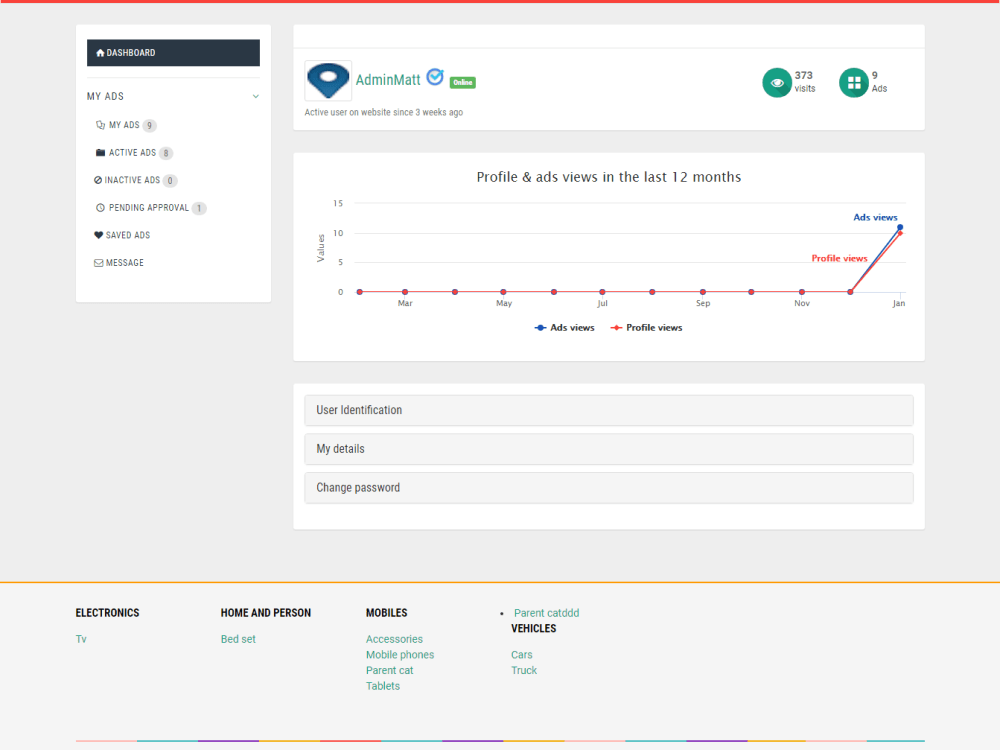Click the Dashboard home icon
Image resolution: width=1000 pixels, height=750 pixels.
pos(100,53)
